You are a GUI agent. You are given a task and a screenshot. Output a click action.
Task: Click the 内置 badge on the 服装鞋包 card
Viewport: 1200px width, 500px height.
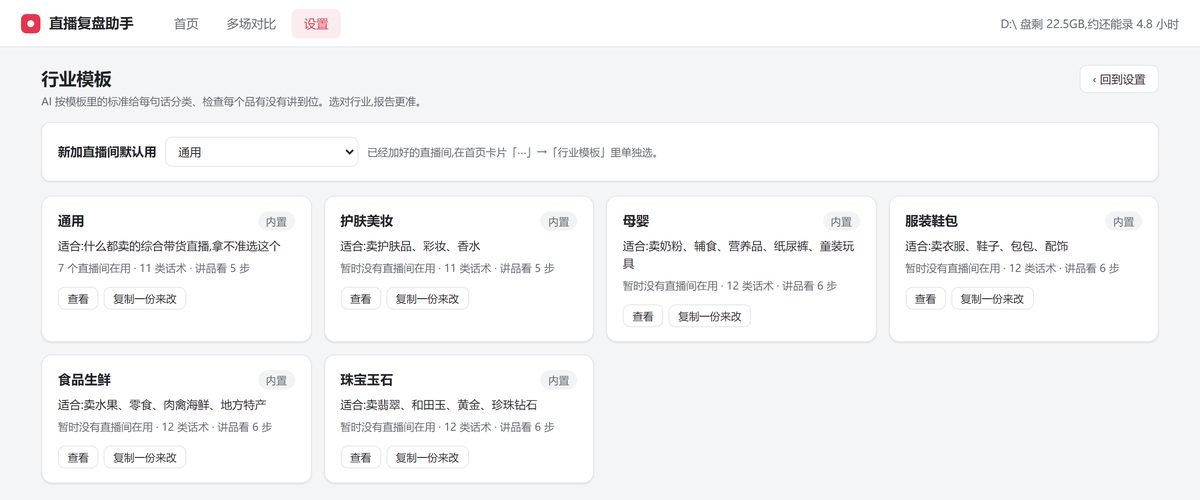(x=1124, y=222)
